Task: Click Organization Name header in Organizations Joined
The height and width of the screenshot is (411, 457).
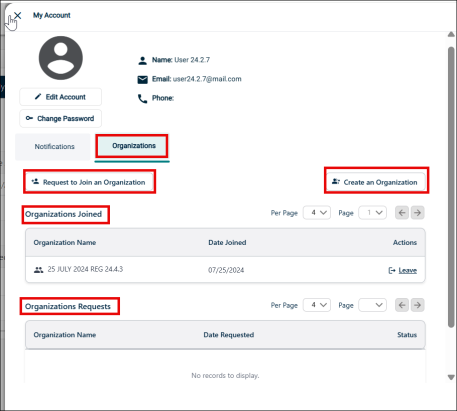Action: coord(65,242)
